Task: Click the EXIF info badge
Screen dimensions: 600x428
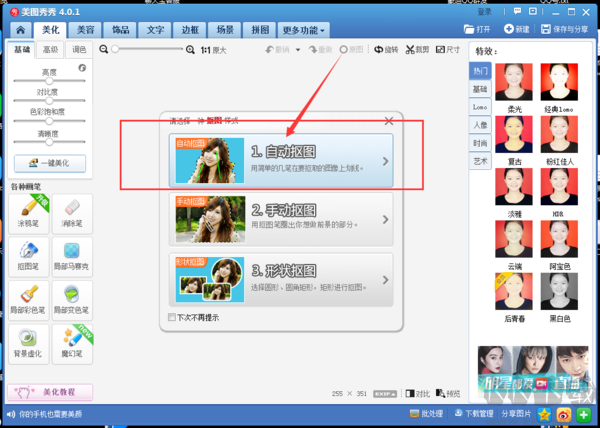Action: click(x=385, y=394)
